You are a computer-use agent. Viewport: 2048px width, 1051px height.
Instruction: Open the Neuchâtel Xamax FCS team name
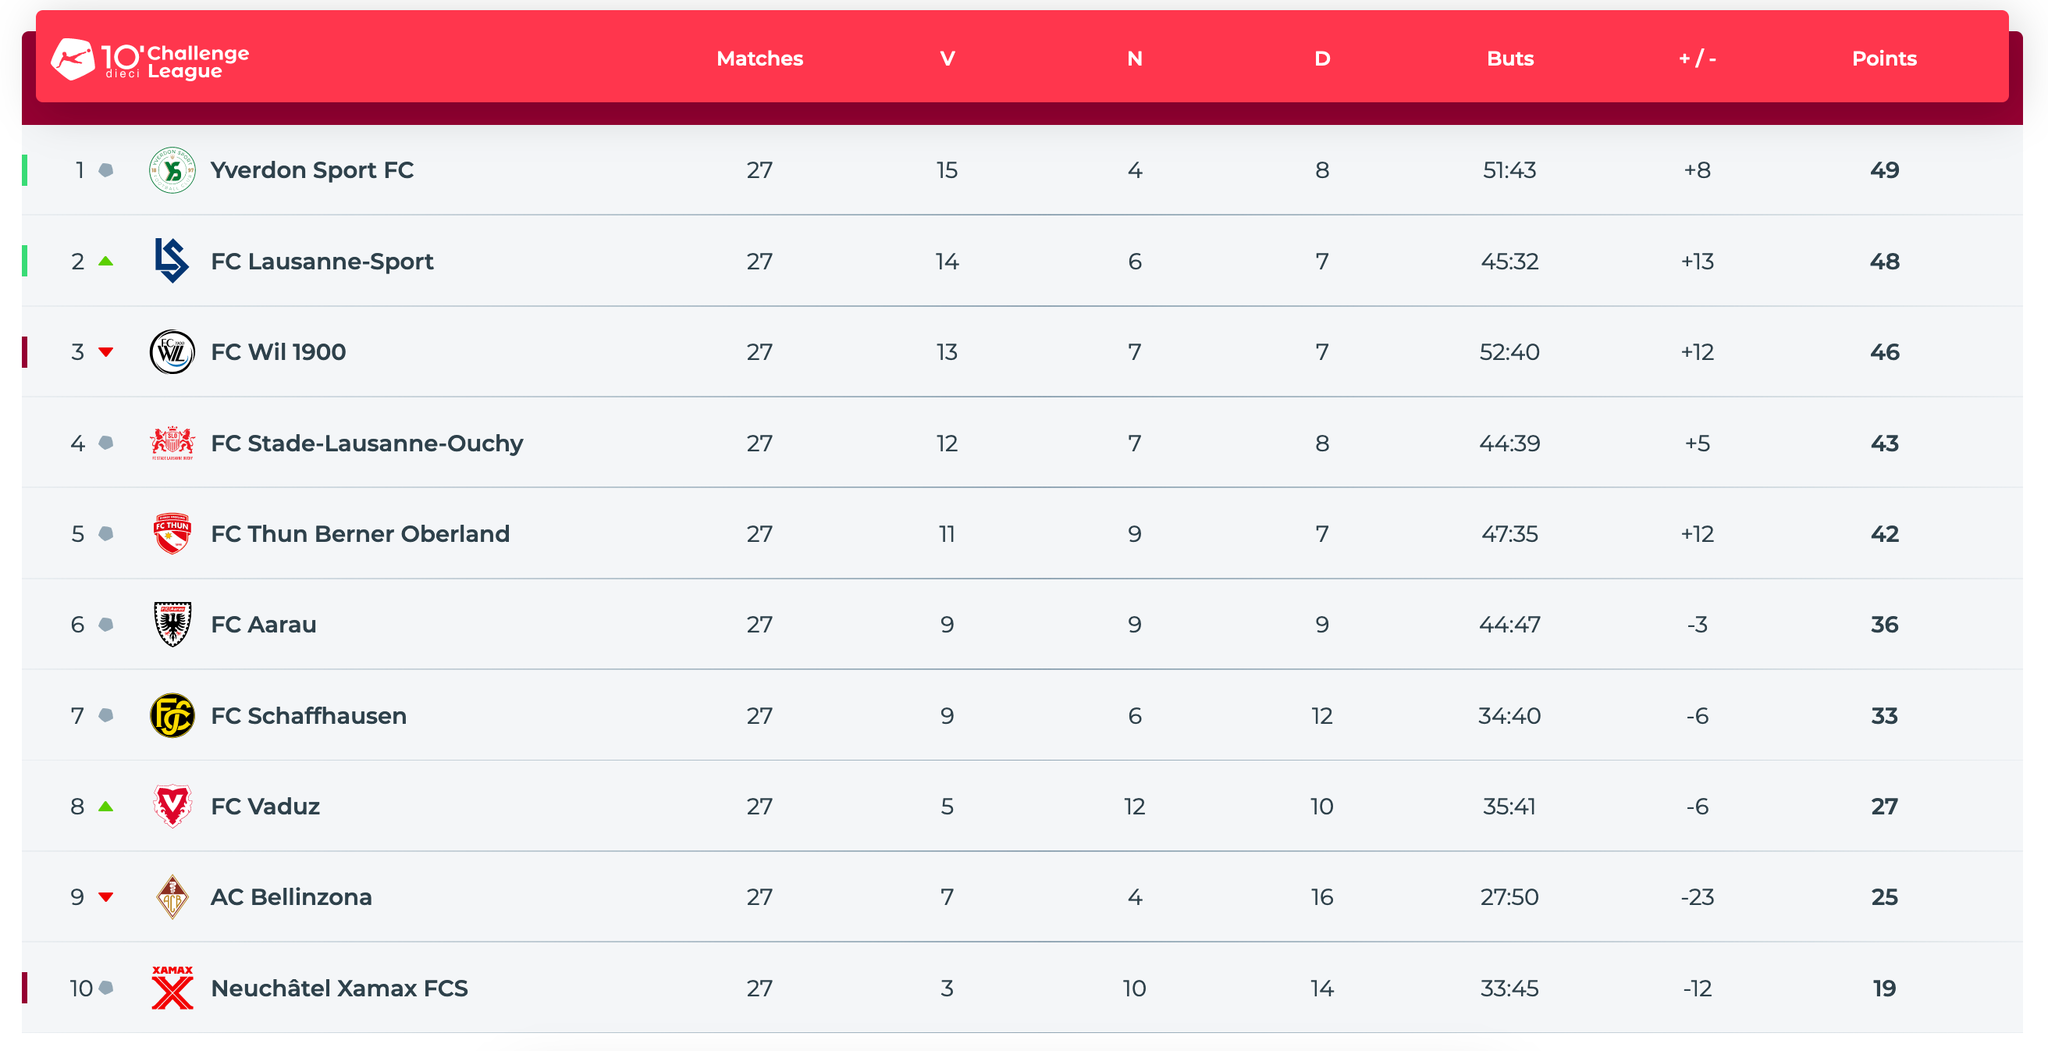click(x=339, y=988)
